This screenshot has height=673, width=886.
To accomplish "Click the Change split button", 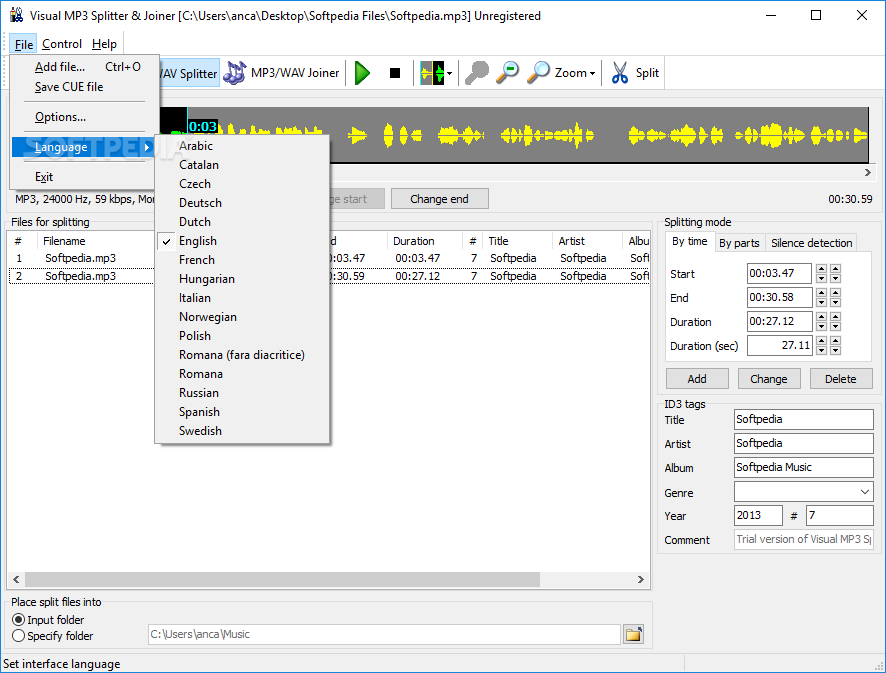I will pyautogui.click(x=769, y=379).
